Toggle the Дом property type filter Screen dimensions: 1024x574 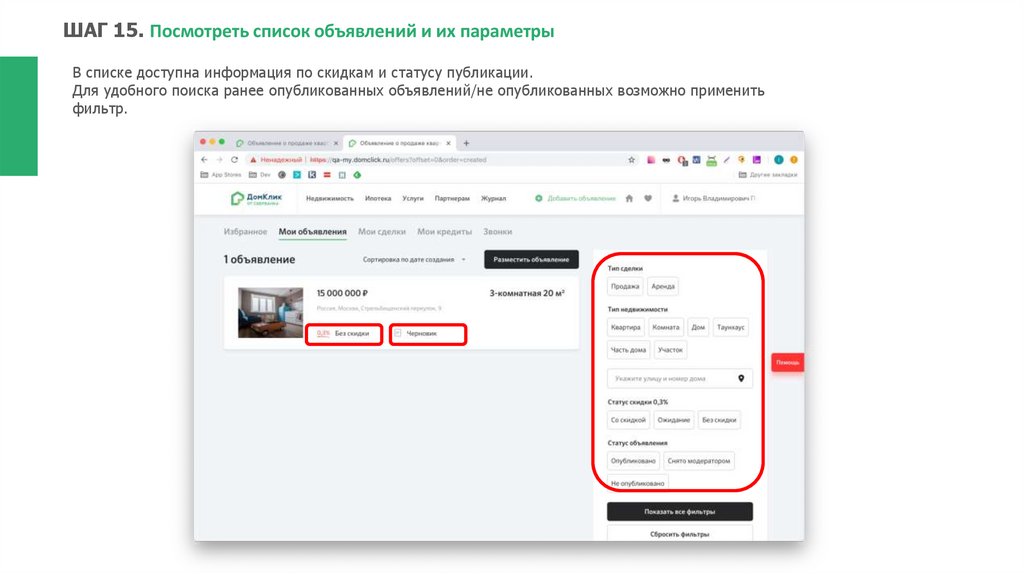pos(698,328)
